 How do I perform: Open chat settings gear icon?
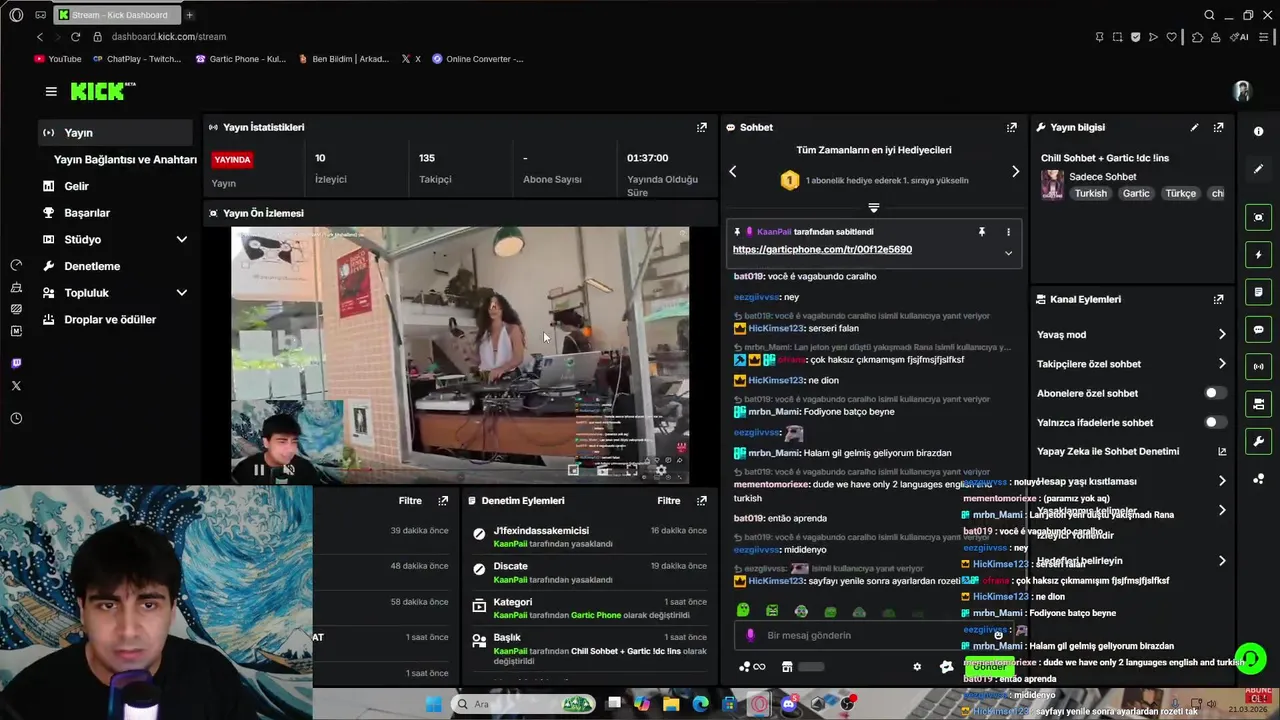pos(917,667)
